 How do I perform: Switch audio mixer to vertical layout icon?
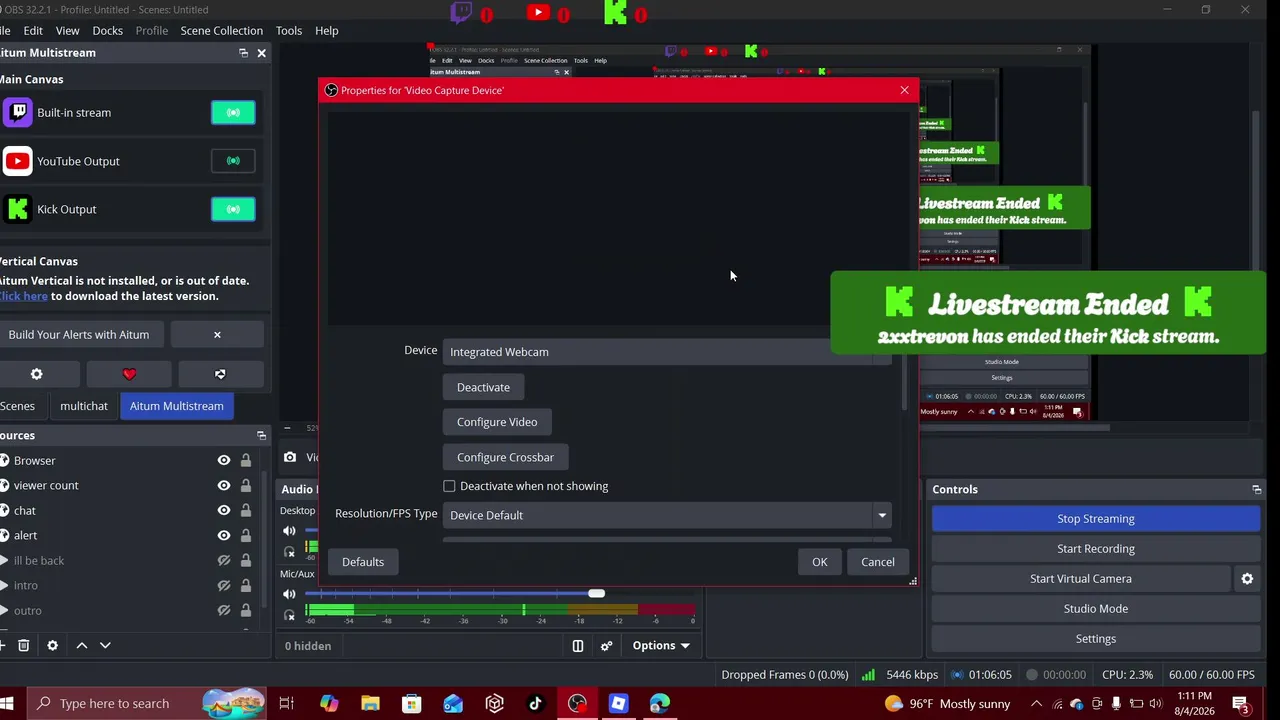click(x=577, y=646)
